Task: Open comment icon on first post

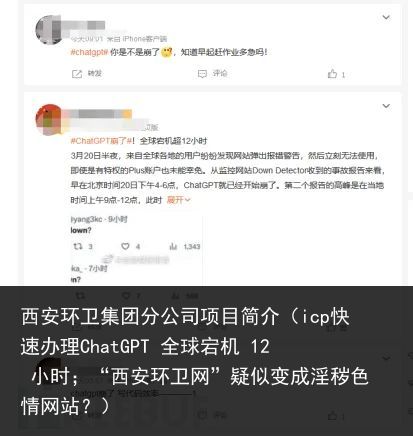Action: pyautogui.click(x=202, y=74)
